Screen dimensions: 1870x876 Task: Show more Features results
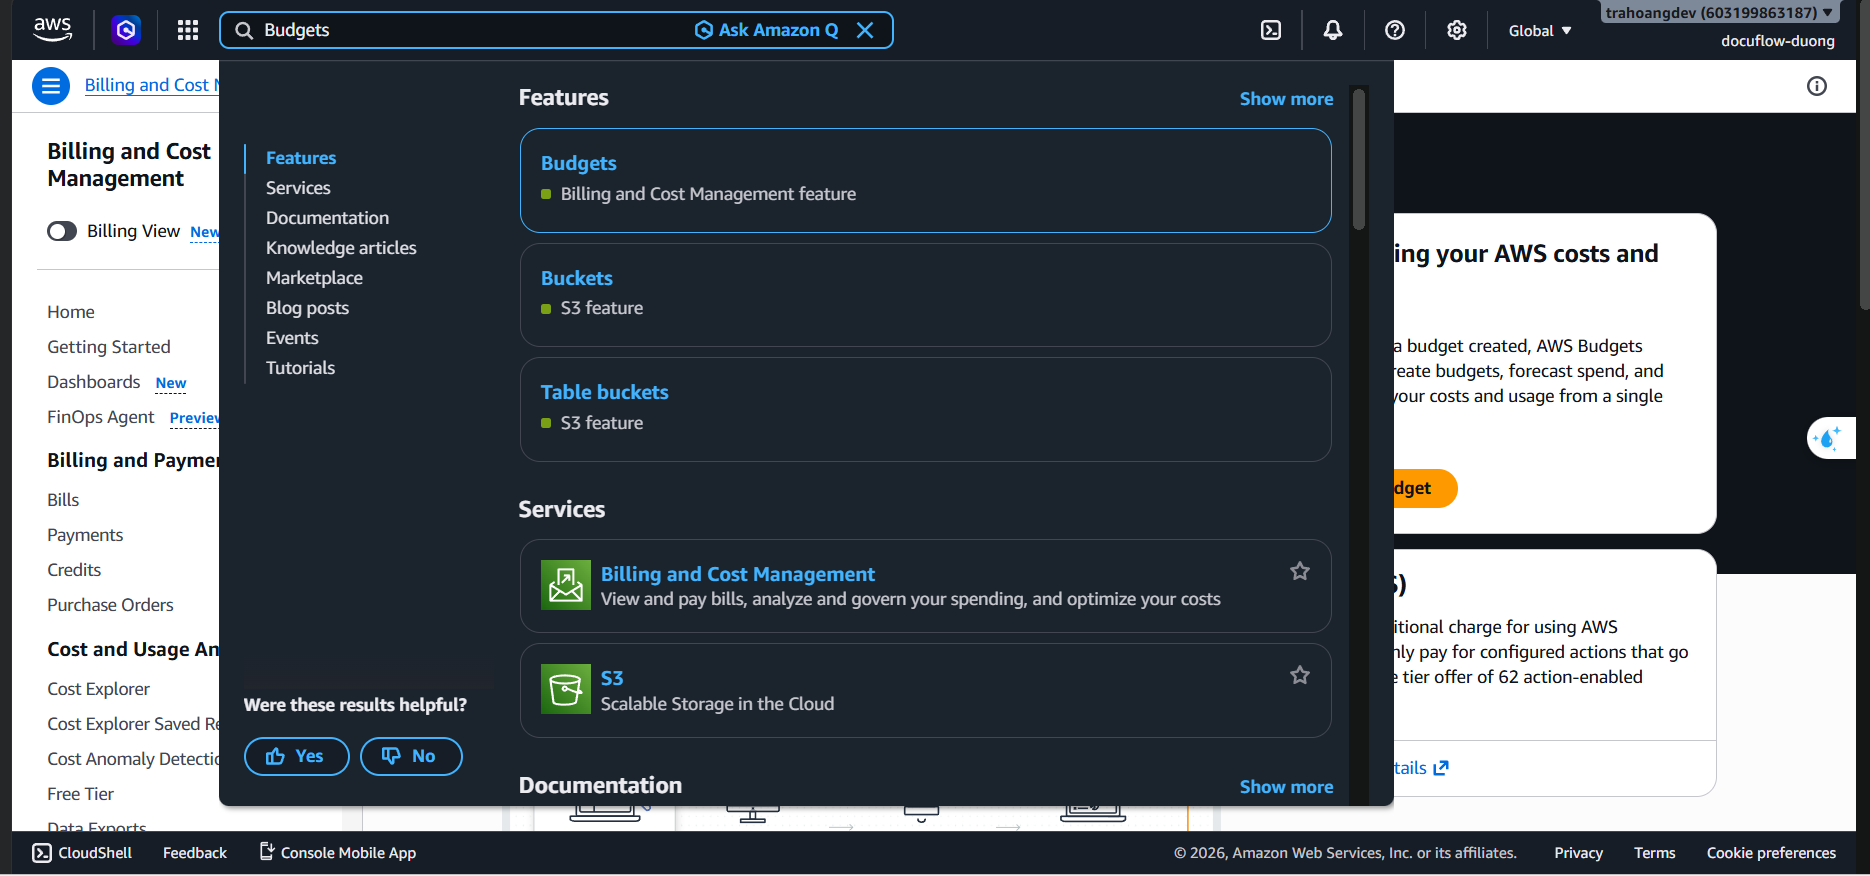[x=1286, y=99]
